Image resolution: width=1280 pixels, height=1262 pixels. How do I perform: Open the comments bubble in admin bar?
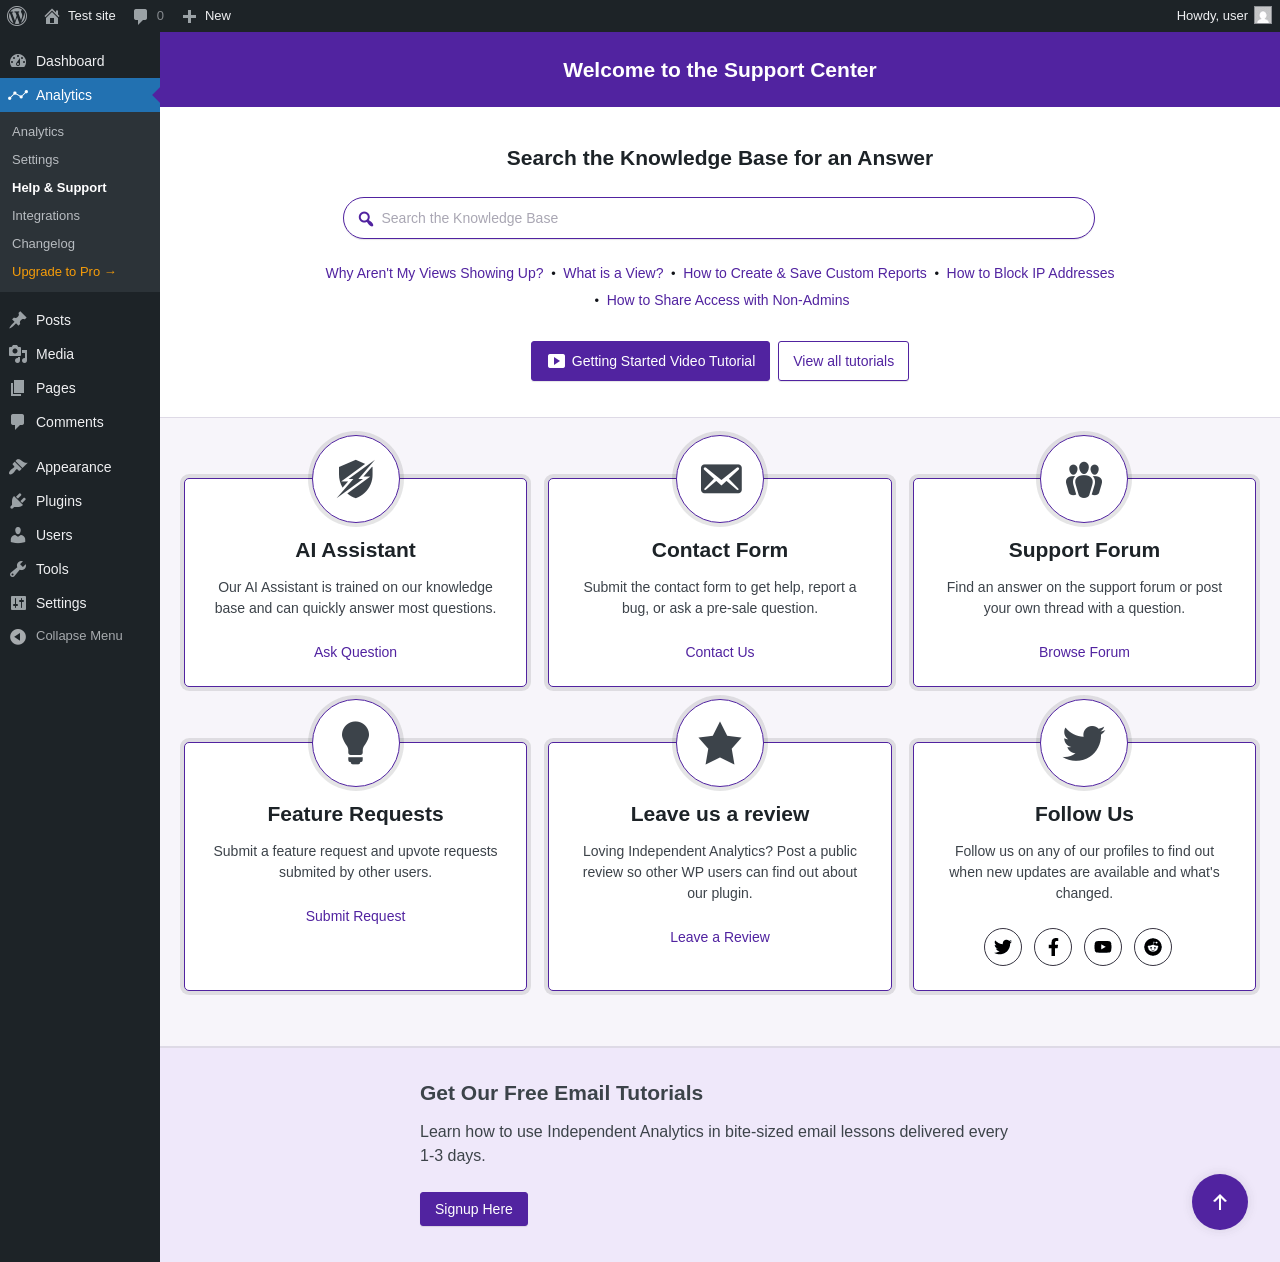pyautogui.click(x=140, y=16)
